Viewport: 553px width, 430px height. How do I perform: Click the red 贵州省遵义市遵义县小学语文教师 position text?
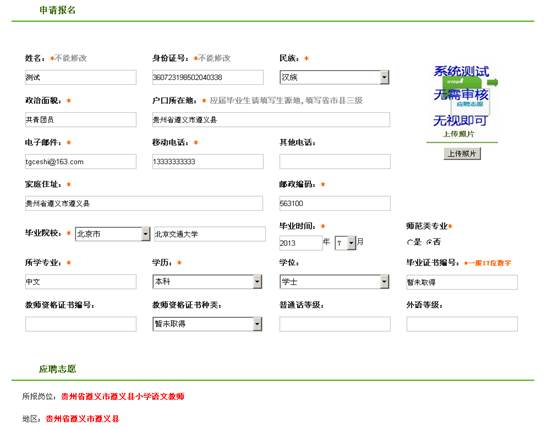click(x=123, y=396)
